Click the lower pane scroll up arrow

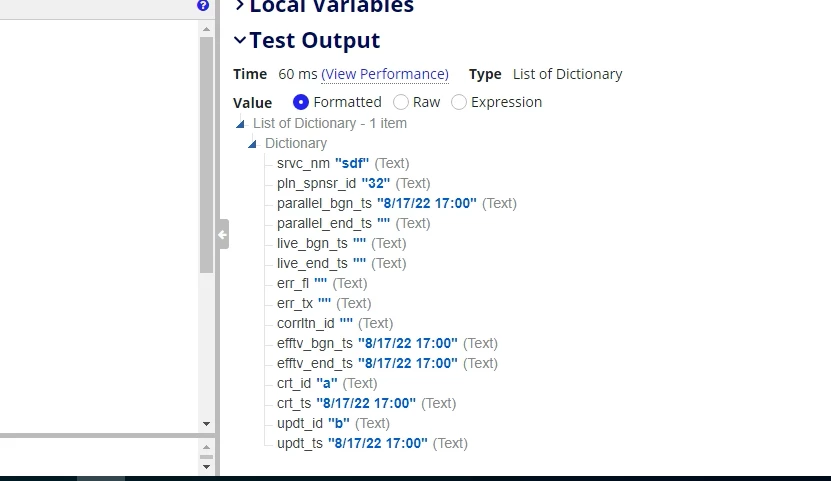207,448
